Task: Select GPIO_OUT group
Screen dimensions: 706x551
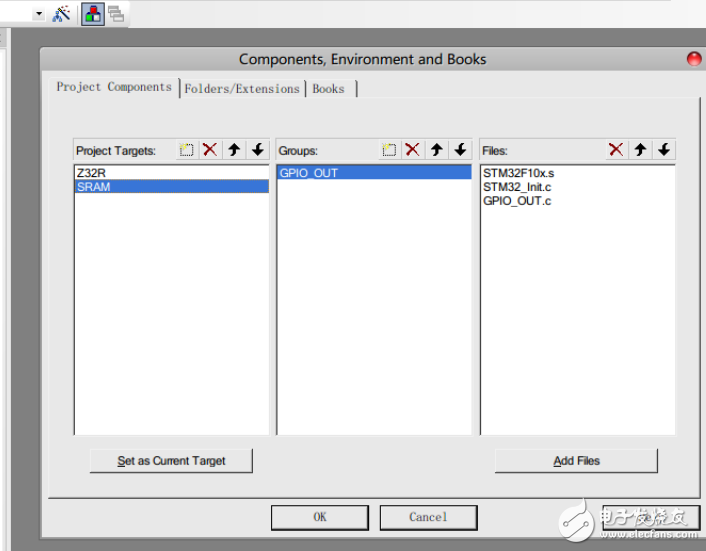Action: click(x=374, y=173)
